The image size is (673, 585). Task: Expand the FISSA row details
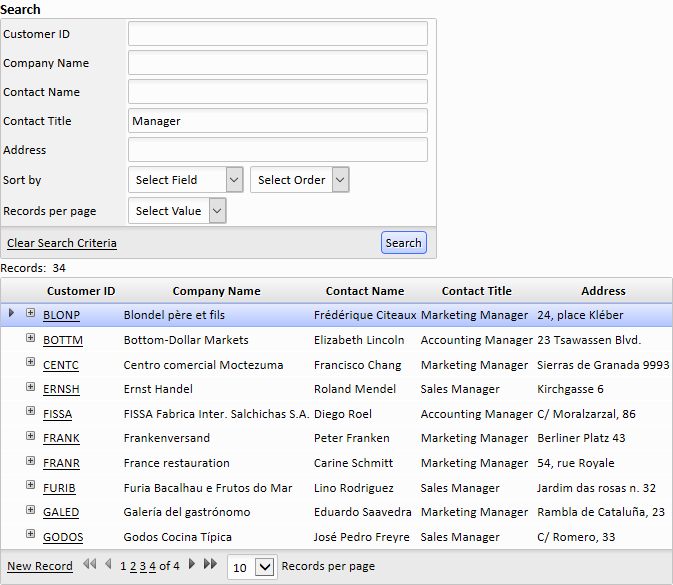click(30, 411)
